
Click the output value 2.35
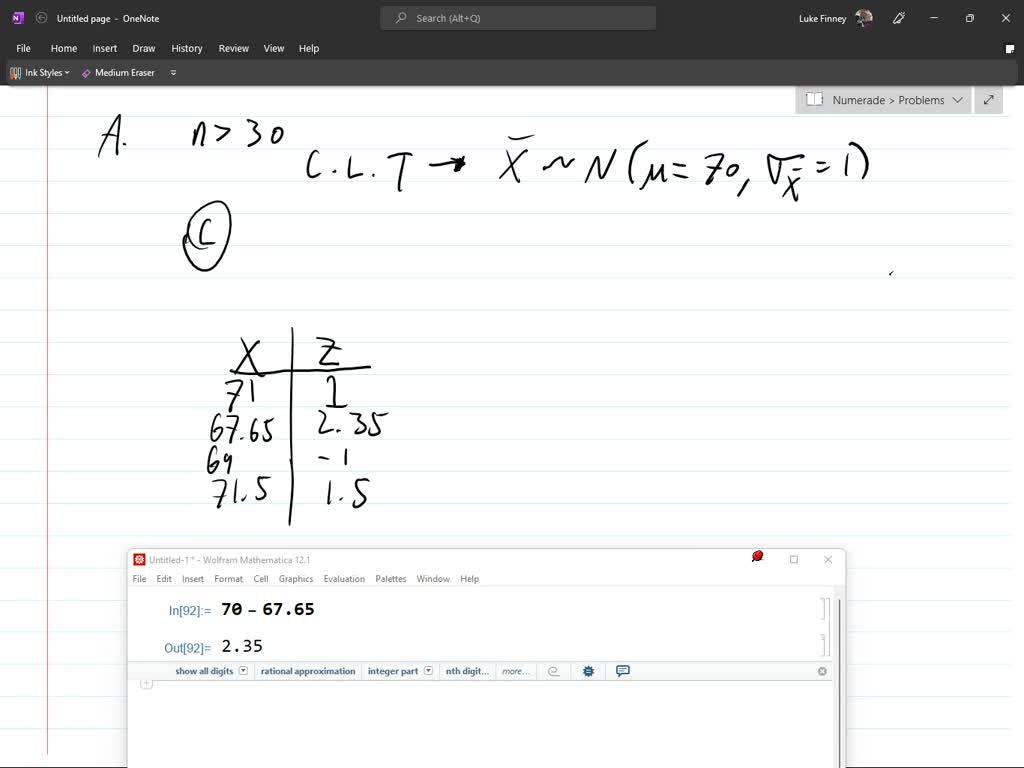point(242,646)
